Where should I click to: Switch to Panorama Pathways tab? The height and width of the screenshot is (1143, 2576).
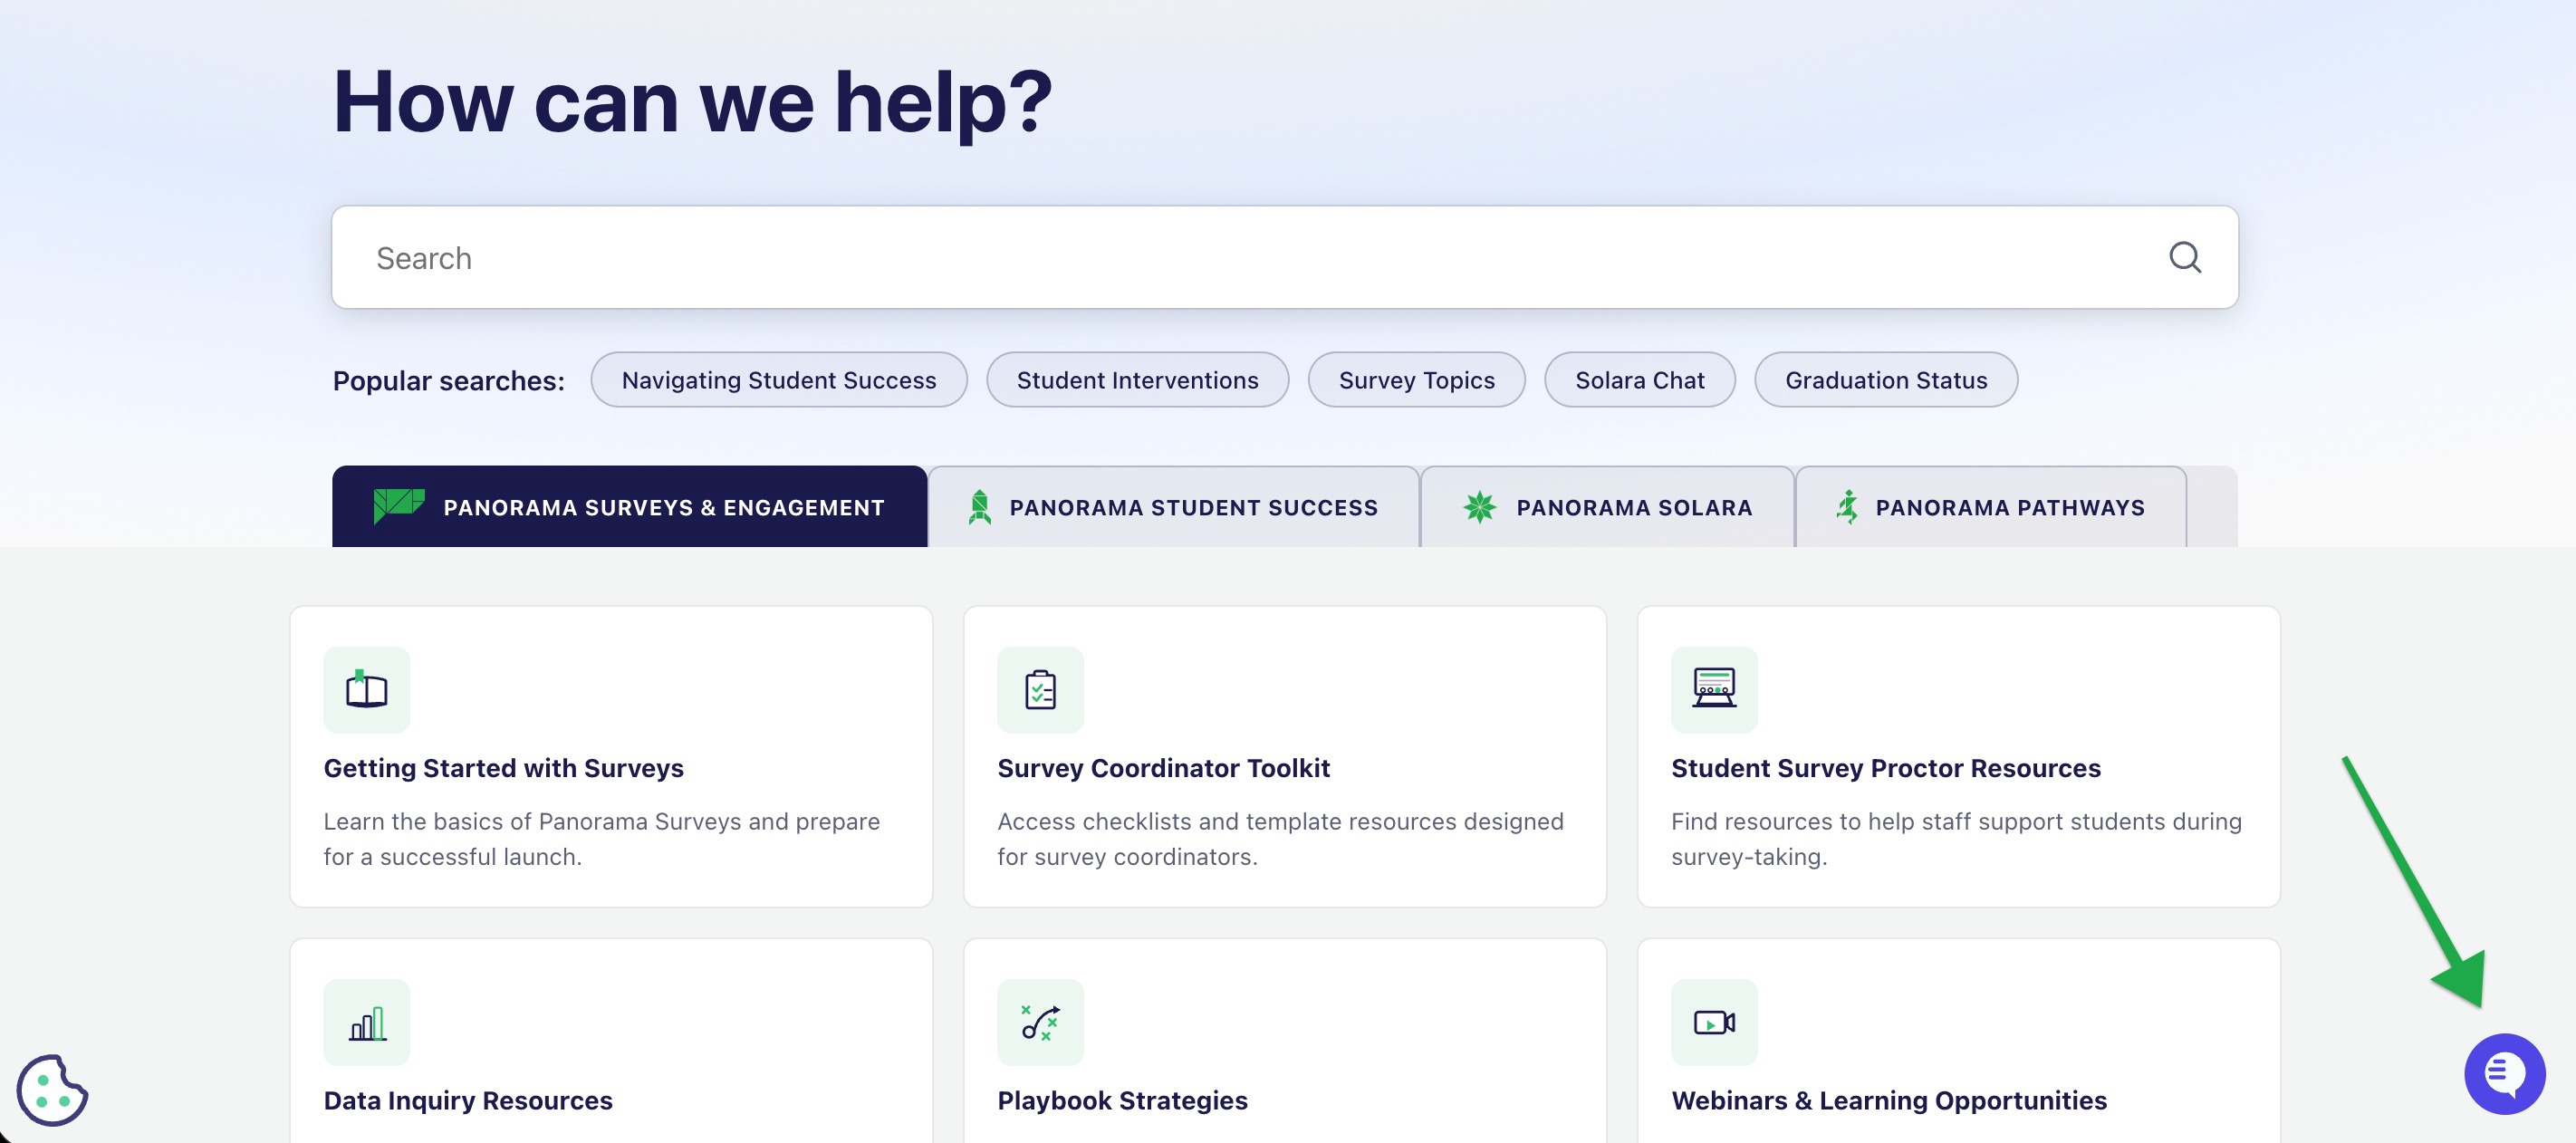[x=1990, y=507]
